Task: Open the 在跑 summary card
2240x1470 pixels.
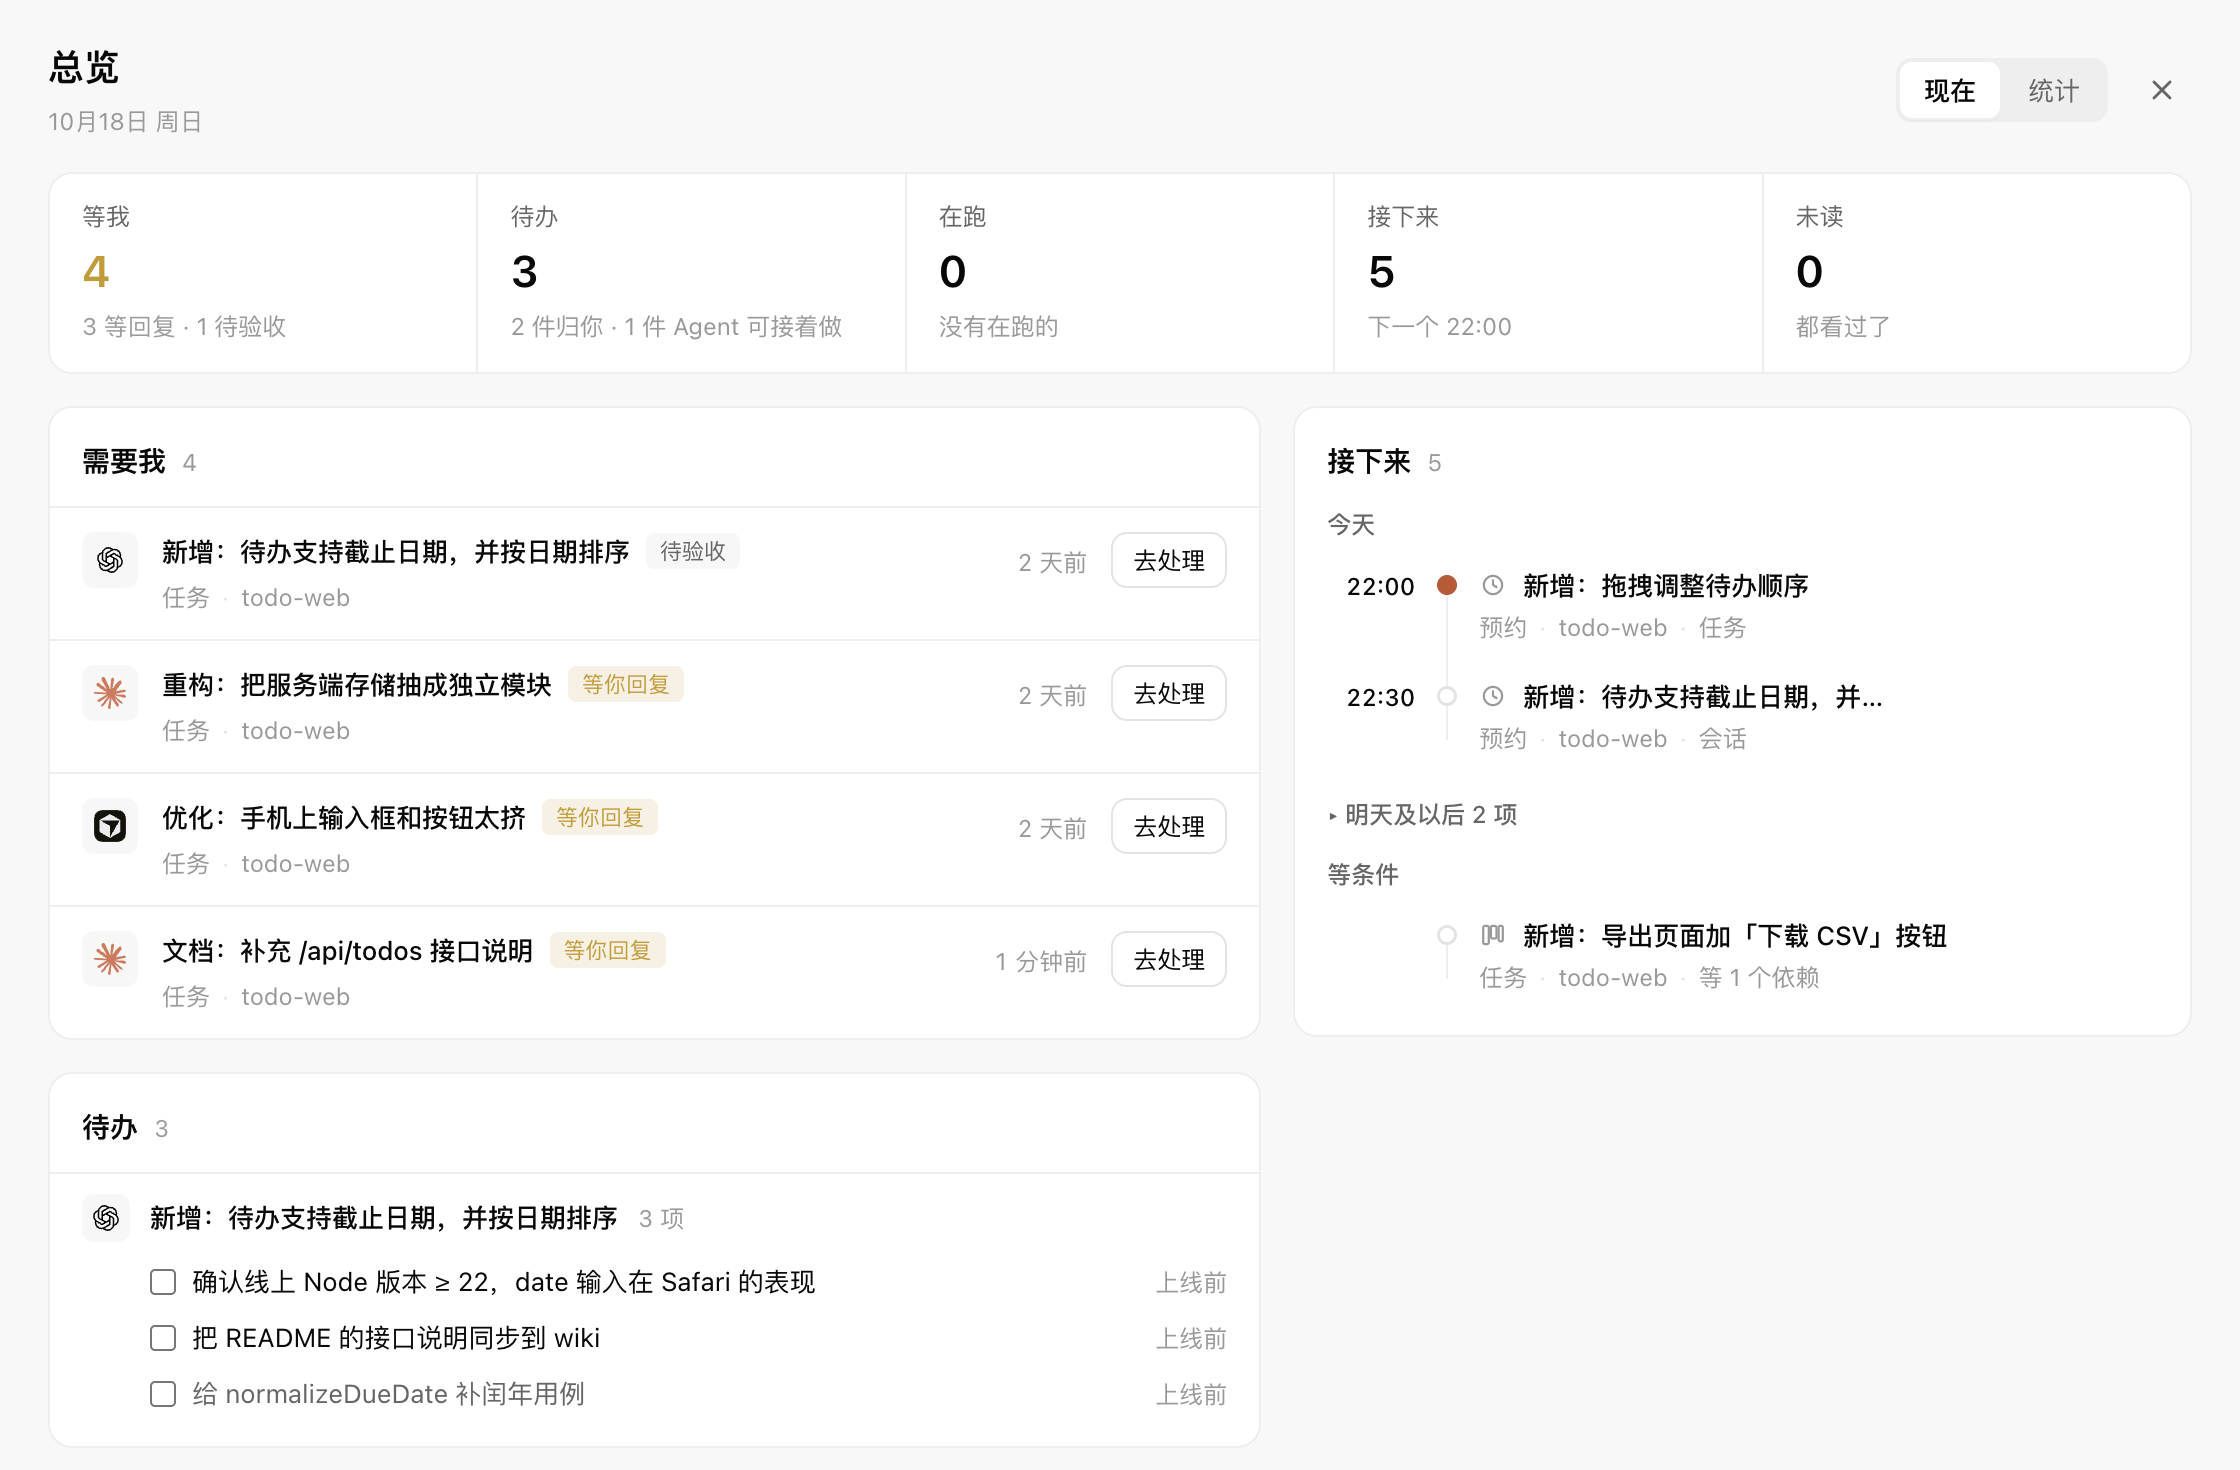Action: click(1120, 273)
